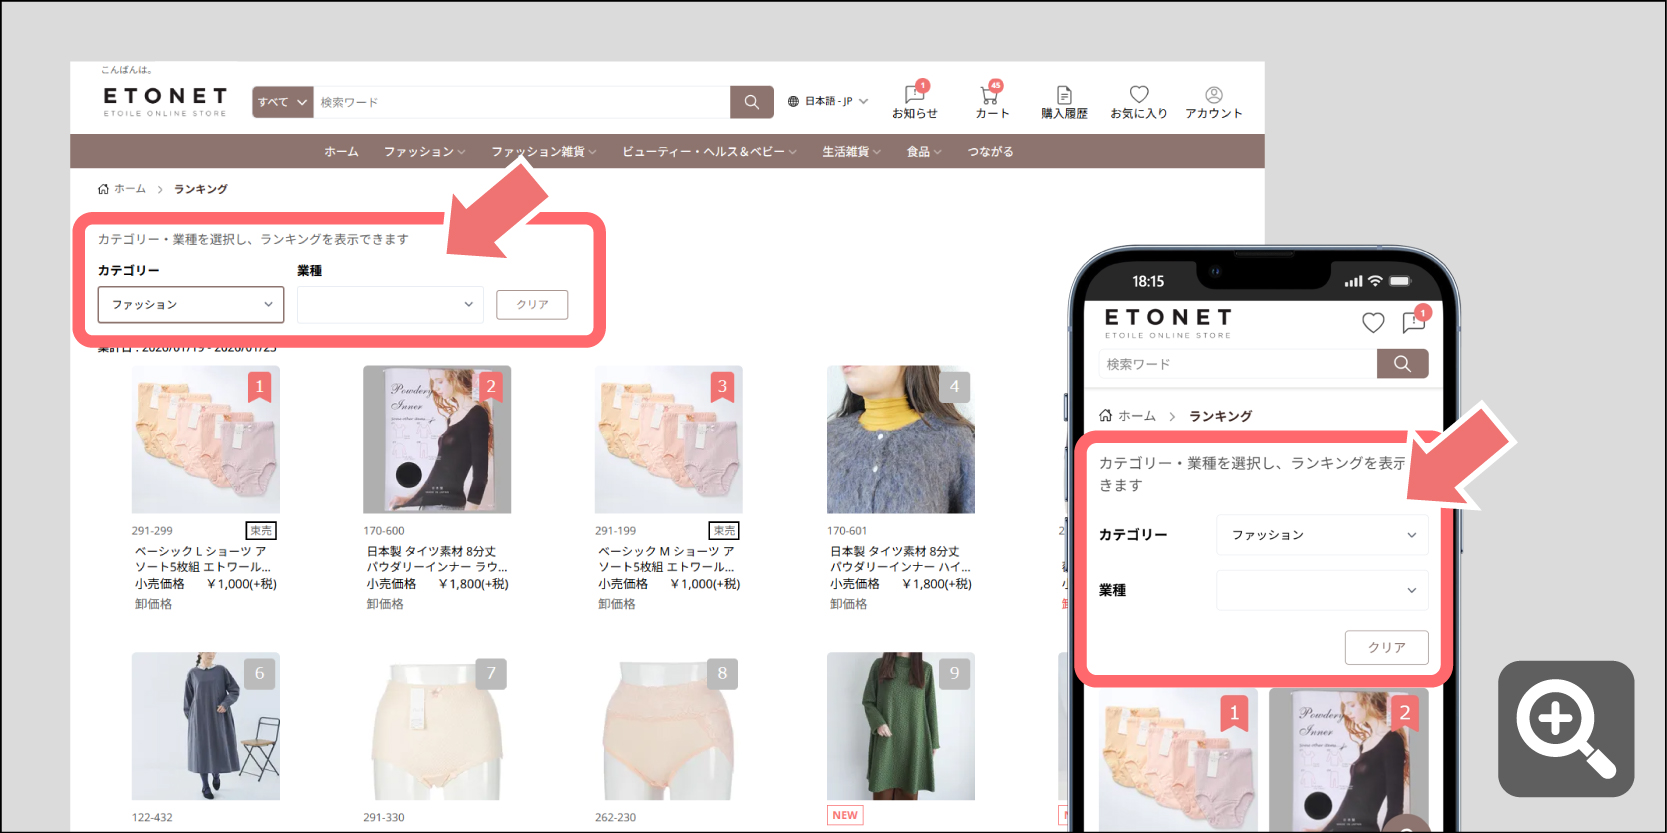Screen dimensions: 1667x833
Task: Open rank 4 gray cardigan thumbnail
Action: click(x=901, y=439)
